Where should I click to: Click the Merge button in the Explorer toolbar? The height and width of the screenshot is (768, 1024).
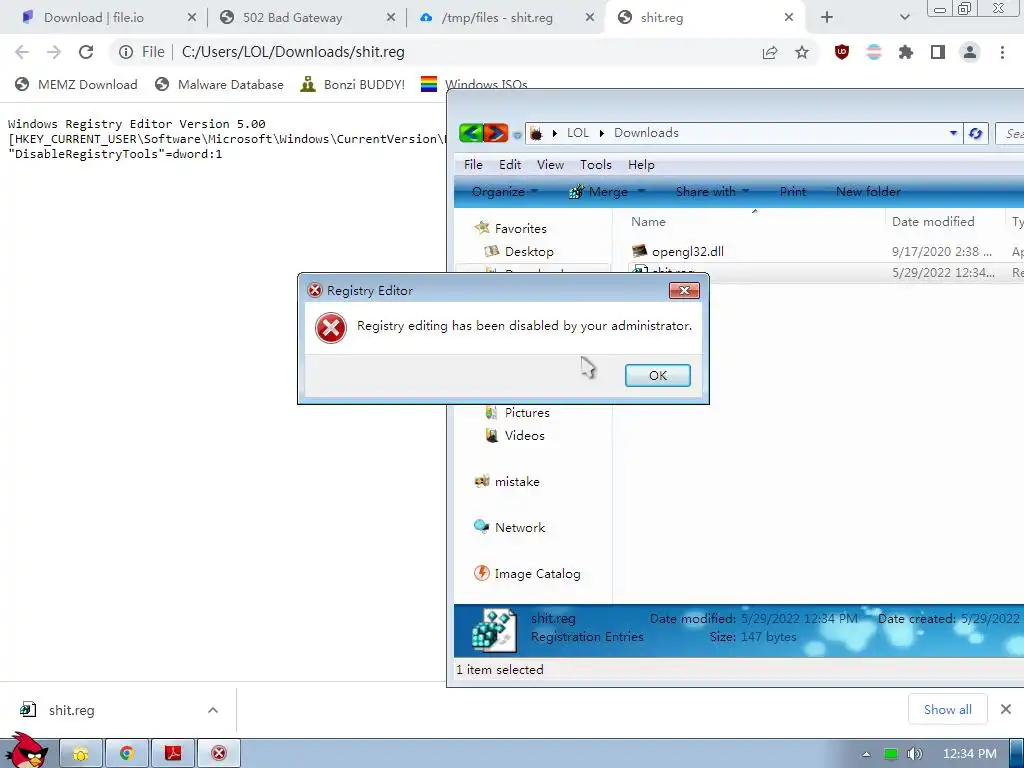coord(598,192)
